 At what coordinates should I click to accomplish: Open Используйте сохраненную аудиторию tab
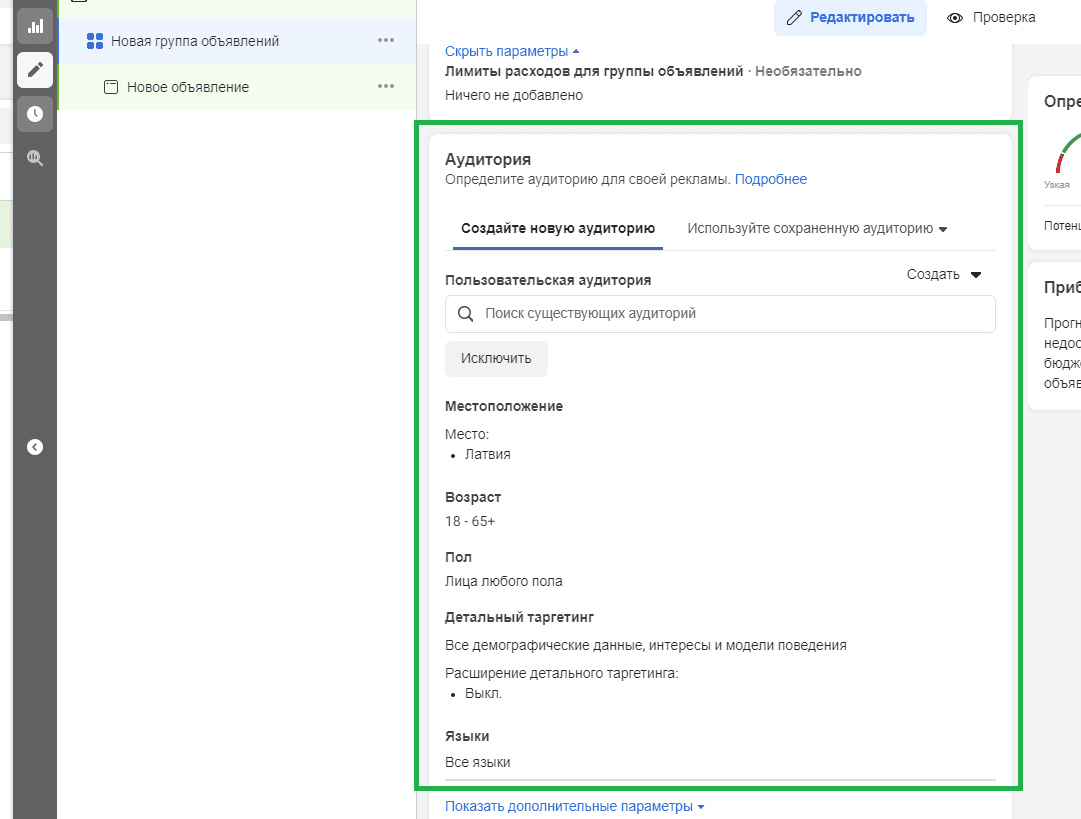(817, 228)
